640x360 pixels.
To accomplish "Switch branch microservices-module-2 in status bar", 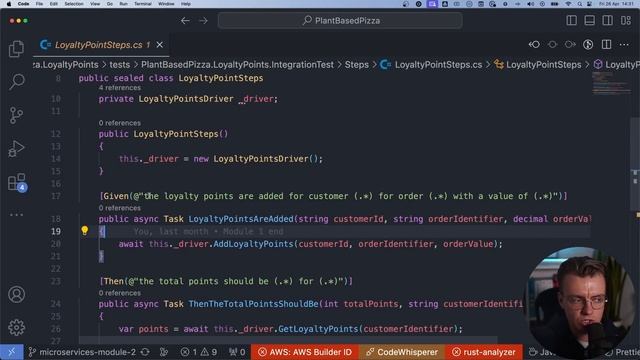I will [x=82, y=352].
